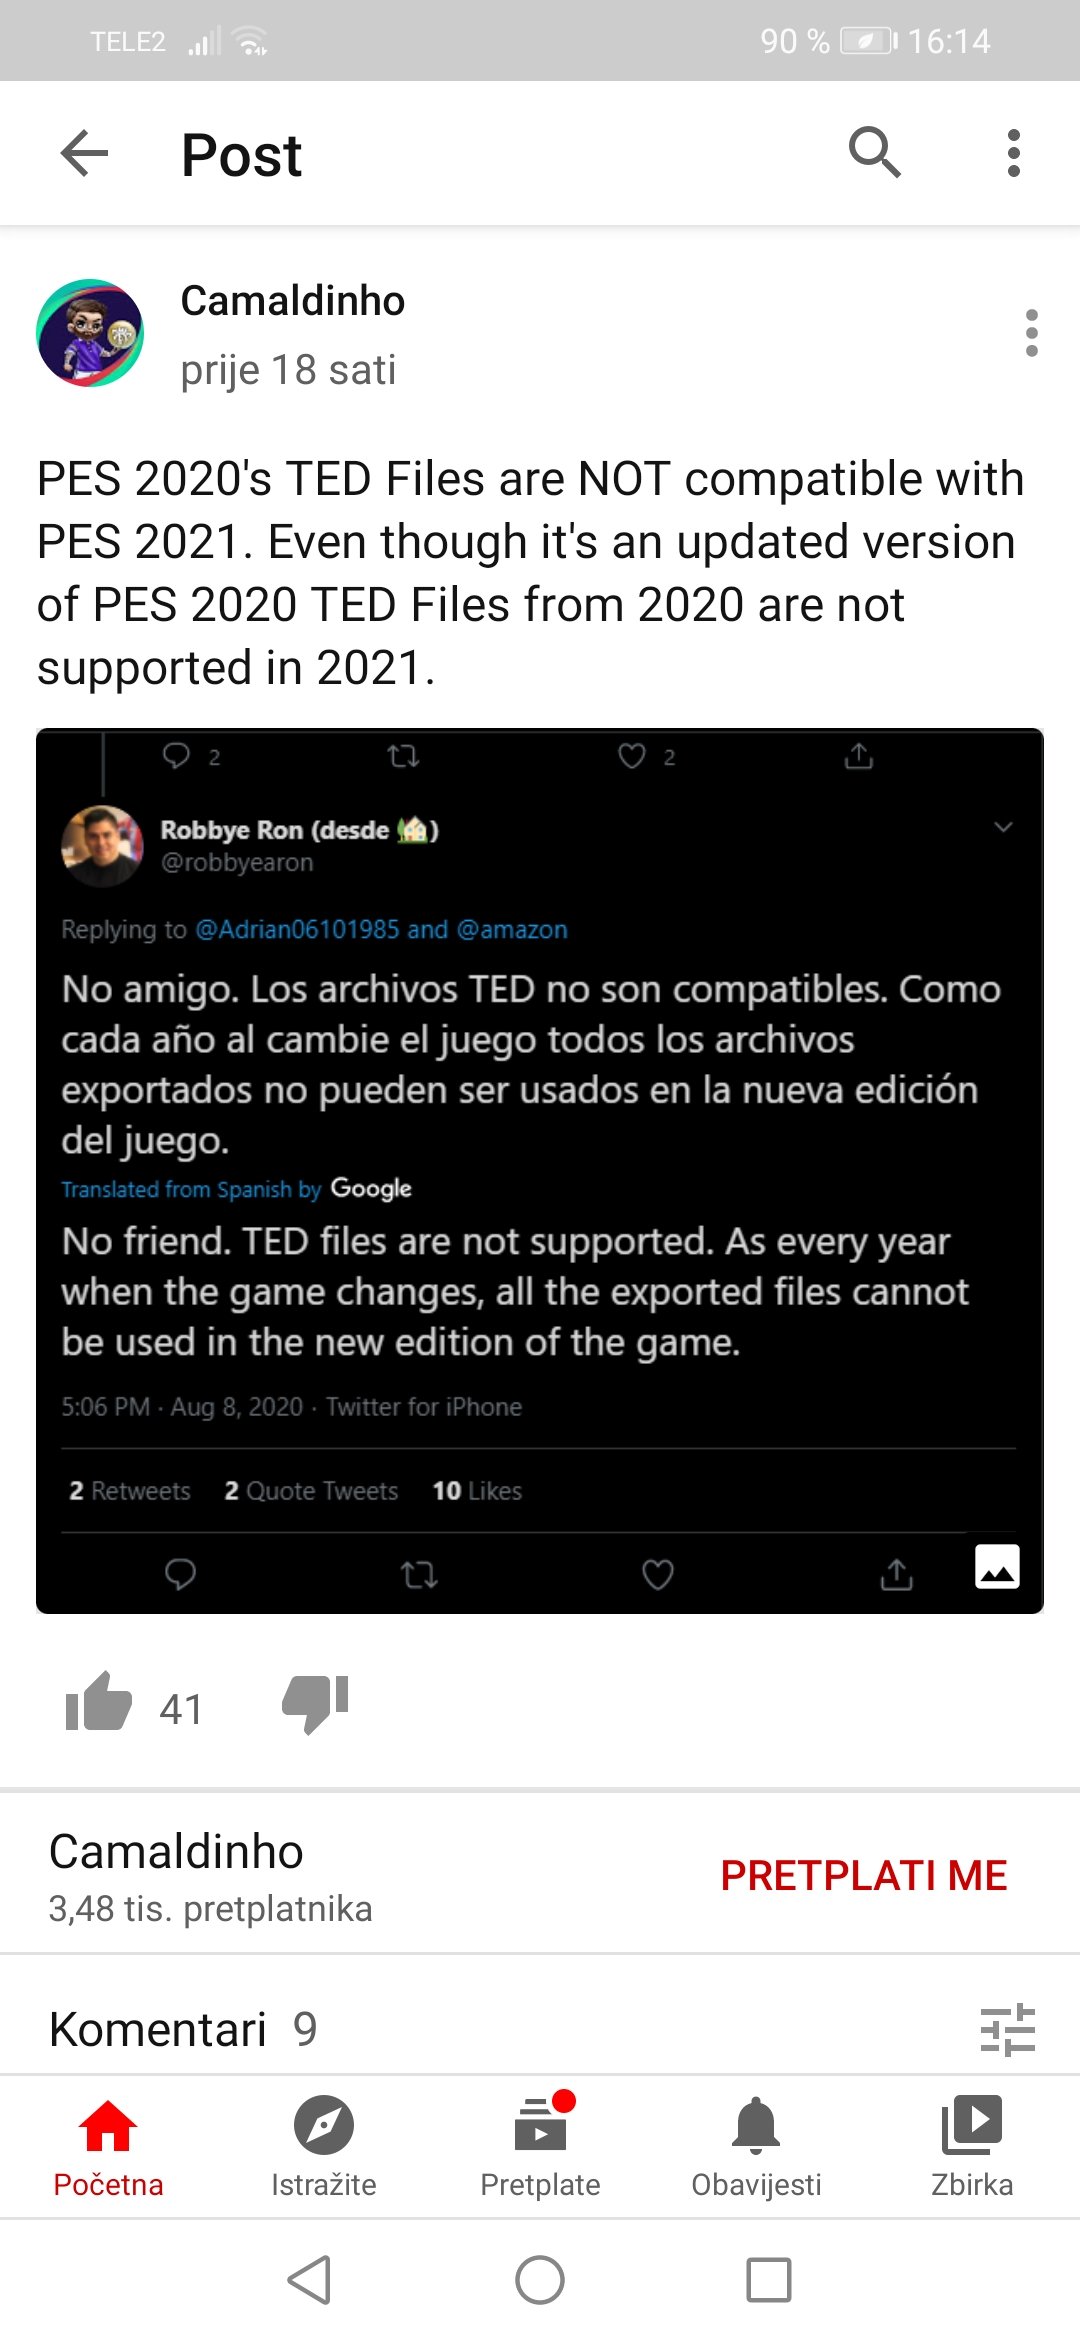
Task: Open the top bar three-dot menu
Action: click(1013, 153)
